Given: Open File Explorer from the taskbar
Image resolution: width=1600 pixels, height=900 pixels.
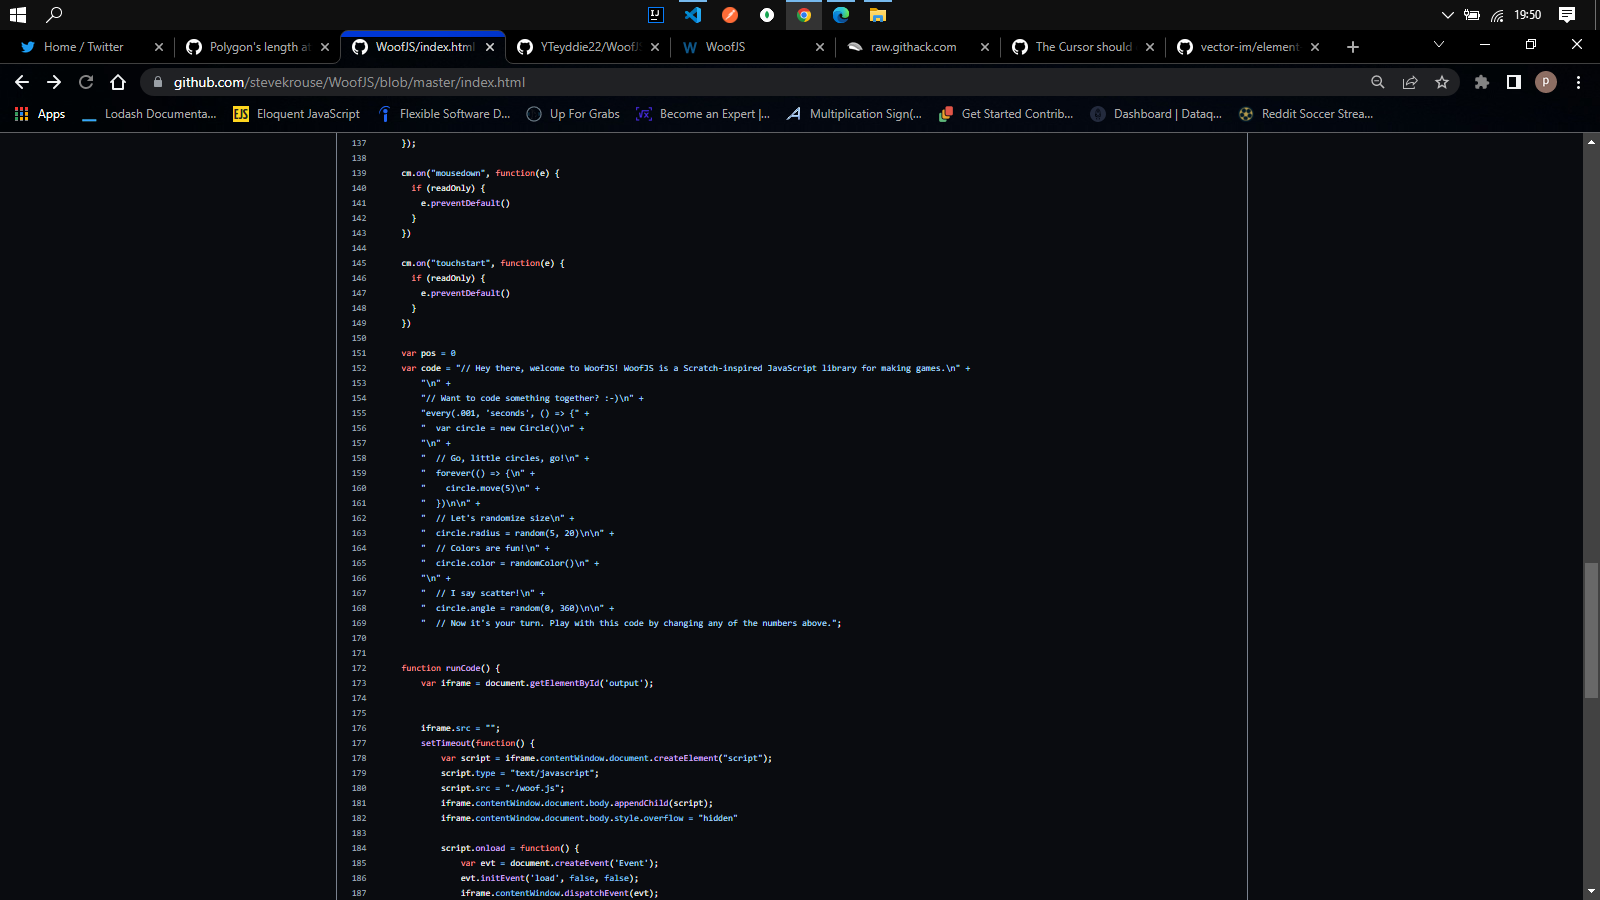Looking at the screenshot, I should click(x=877, y=15).
